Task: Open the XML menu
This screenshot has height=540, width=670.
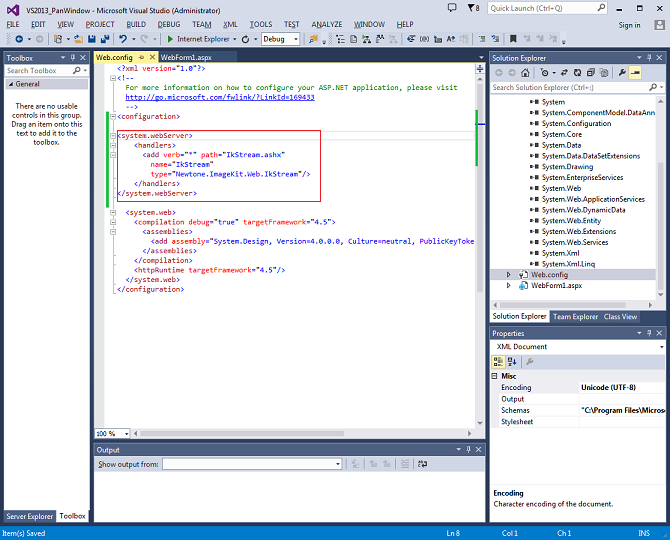Action: [x=230, y=25]
